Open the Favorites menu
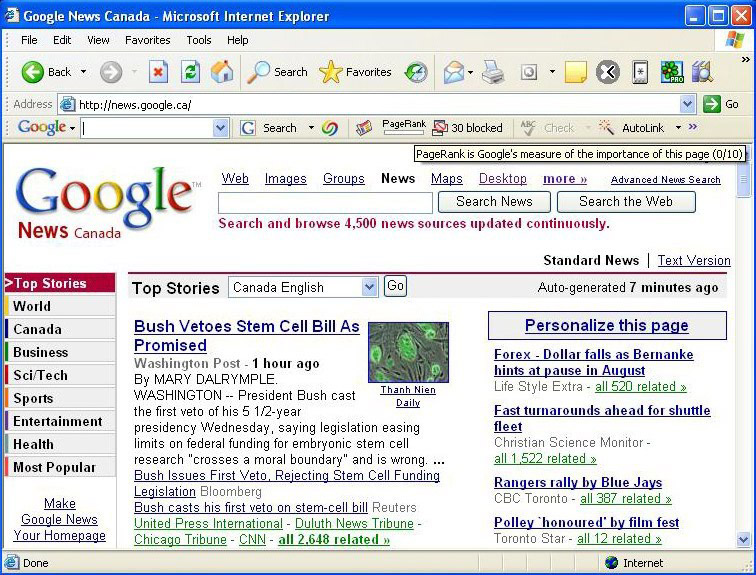The height and width of the screenshot is (575, 756). click(147, 40)
